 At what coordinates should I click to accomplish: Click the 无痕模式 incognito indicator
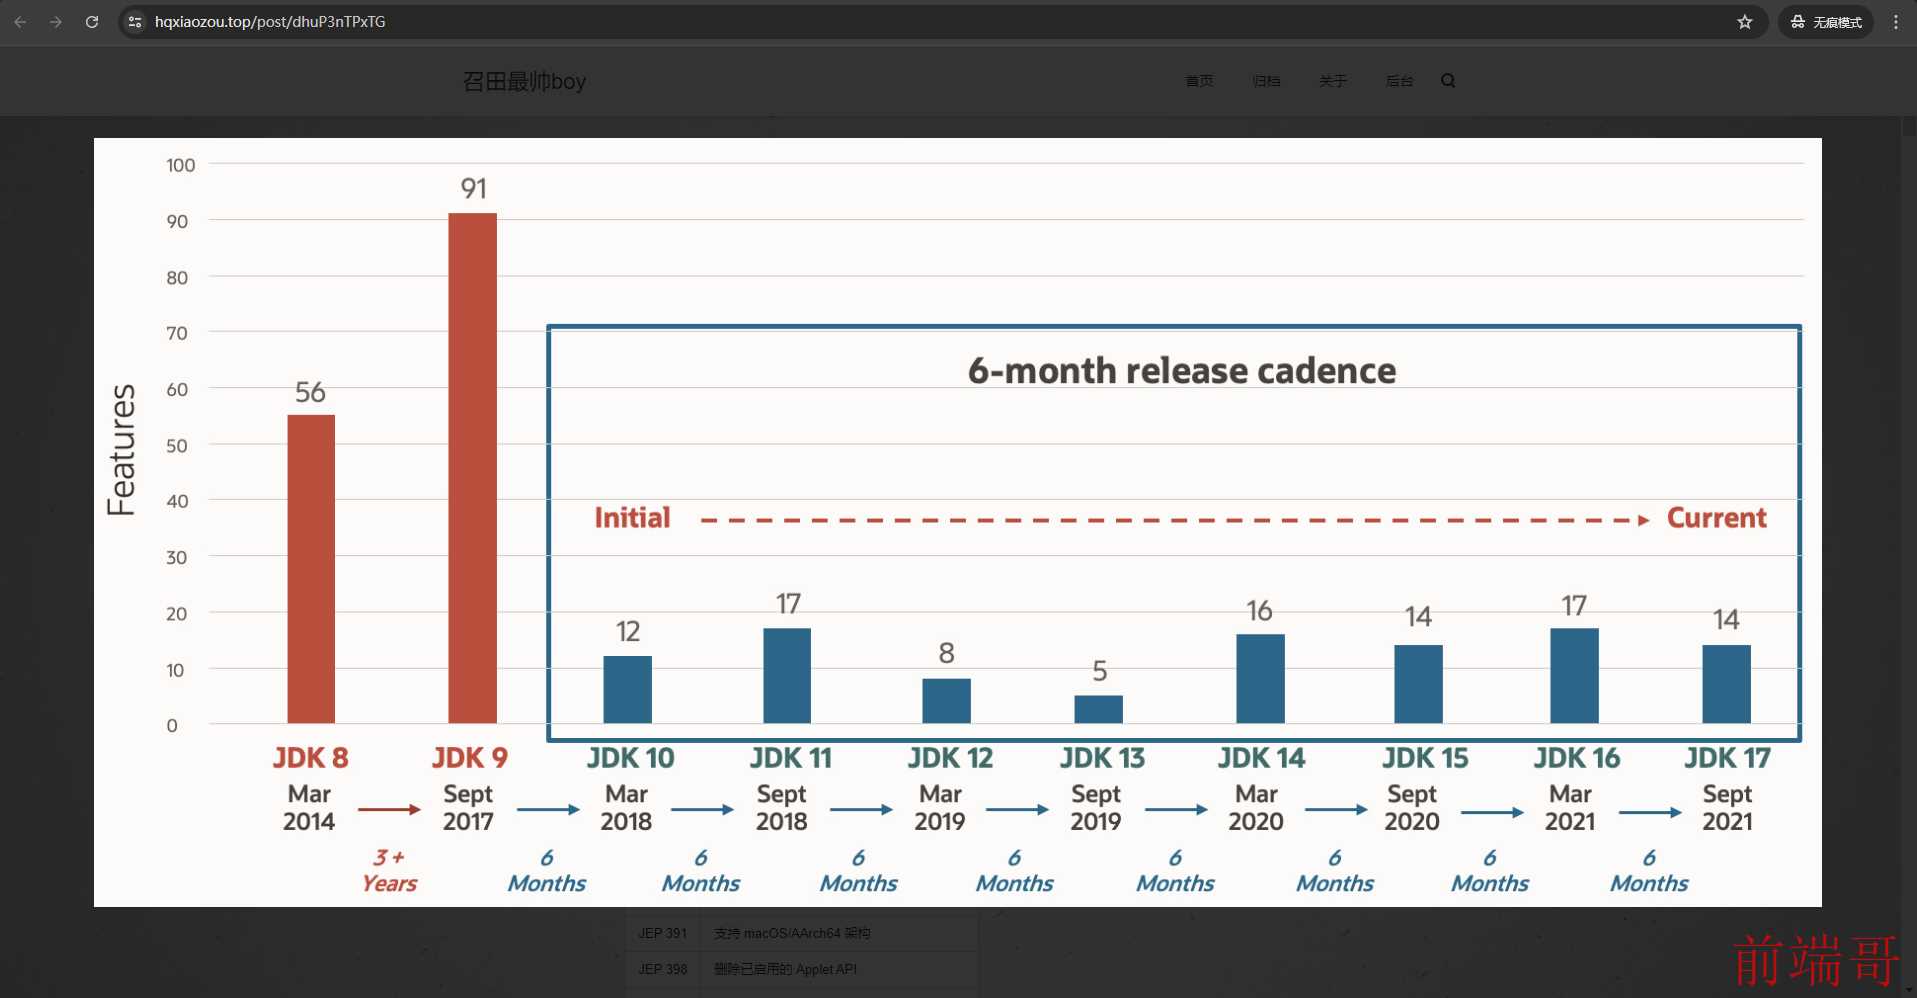pos(1826,22)
